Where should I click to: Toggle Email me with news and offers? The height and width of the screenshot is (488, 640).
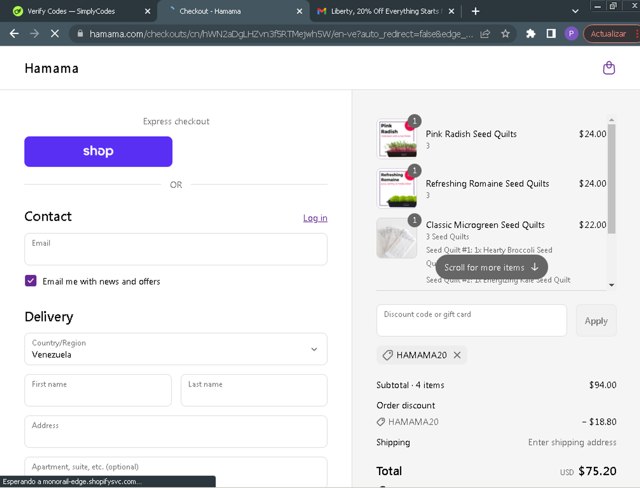pyautogui.click(x=31, y=281)
